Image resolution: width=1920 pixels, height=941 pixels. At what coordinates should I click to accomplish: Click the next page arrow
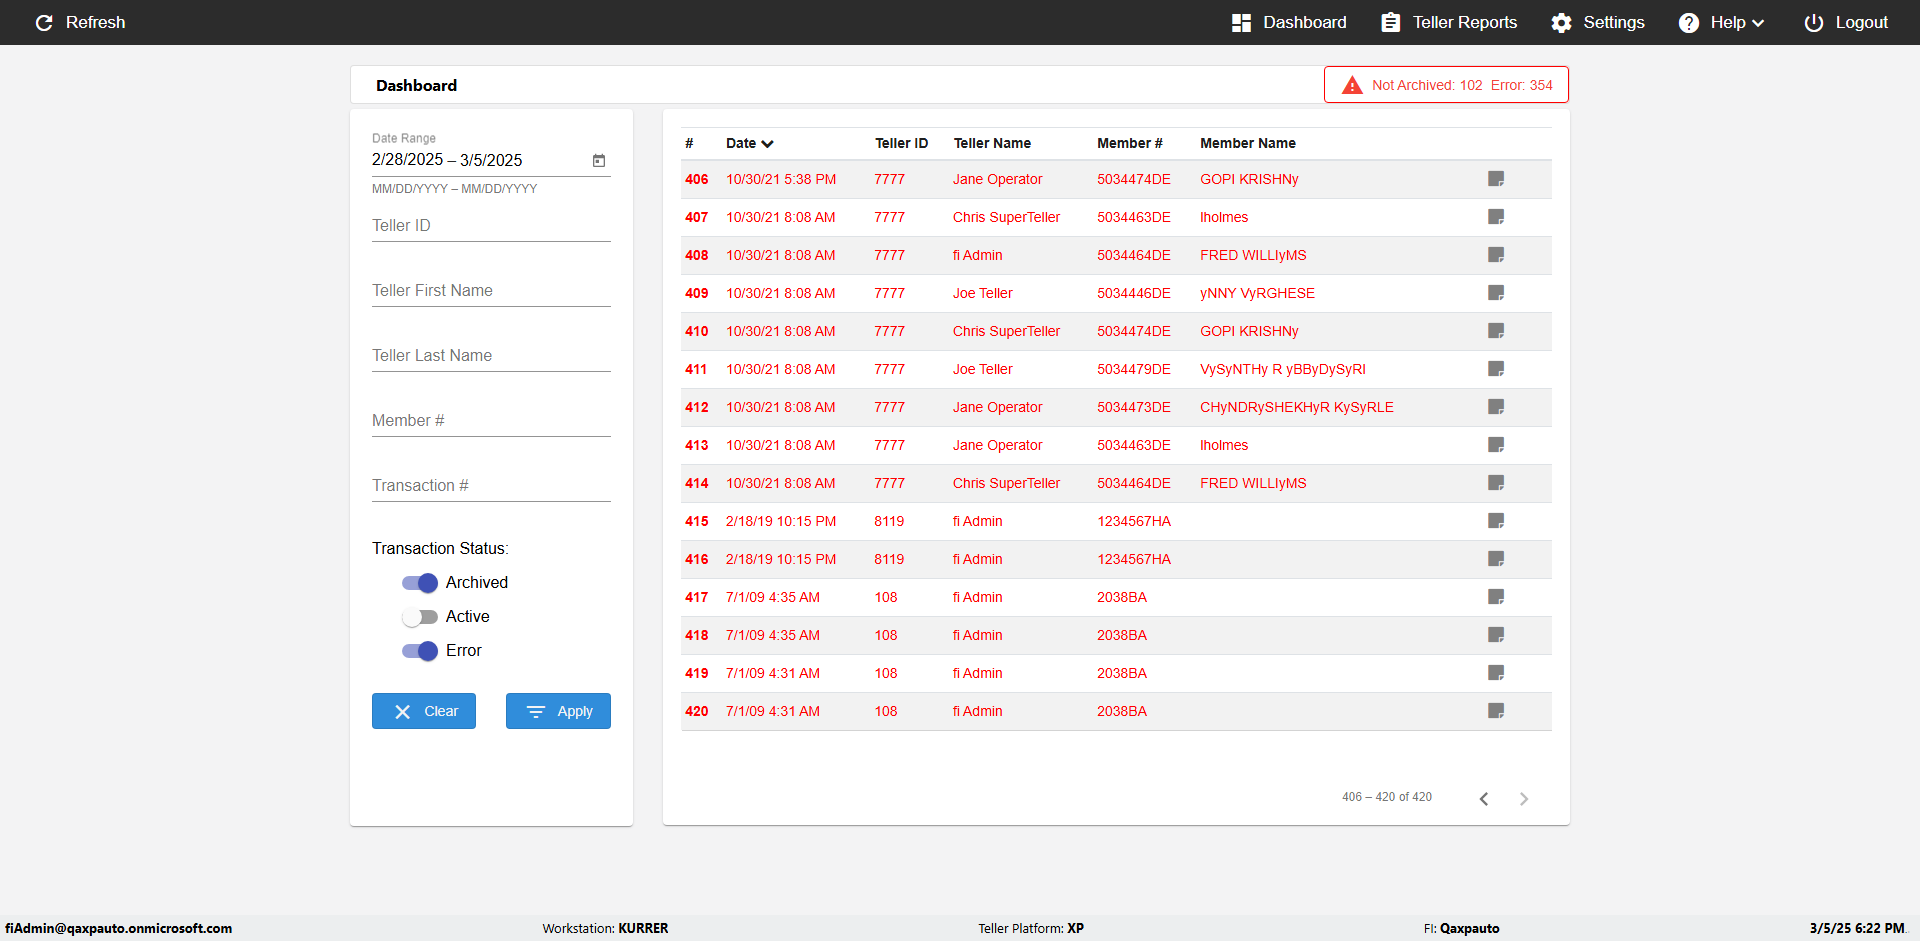(1524, 798)
